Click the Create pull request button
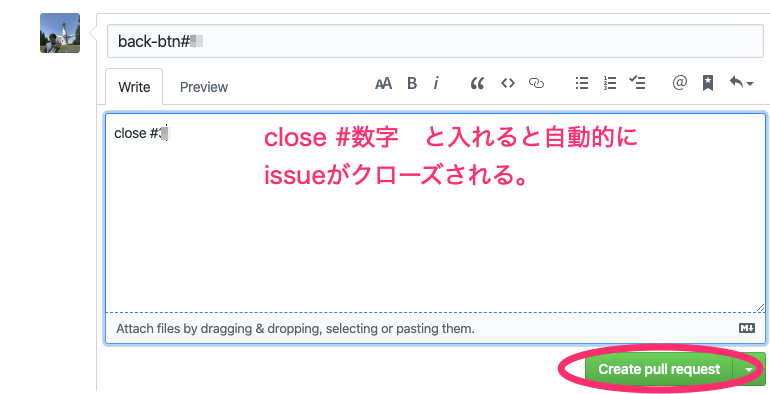 [659, 369]
